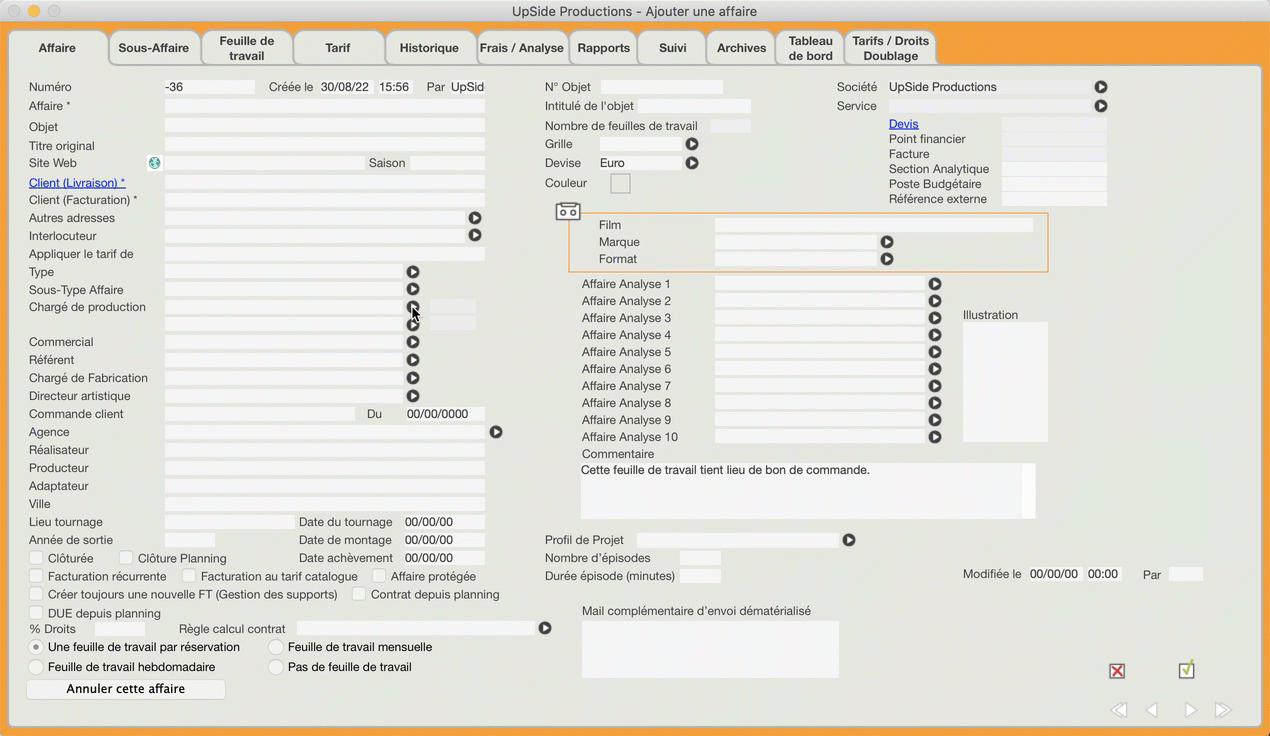The height and width of the screenshot is (736, 1270).
Task: Expand the Directeur artistique dropdown arrow
Action: point(413,396)
